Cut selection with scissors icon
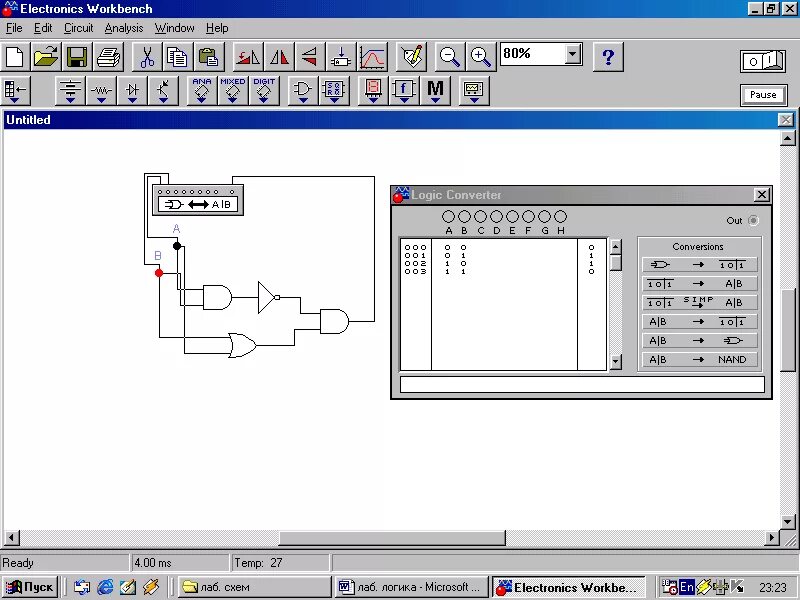800x600 pixels. 147,56
